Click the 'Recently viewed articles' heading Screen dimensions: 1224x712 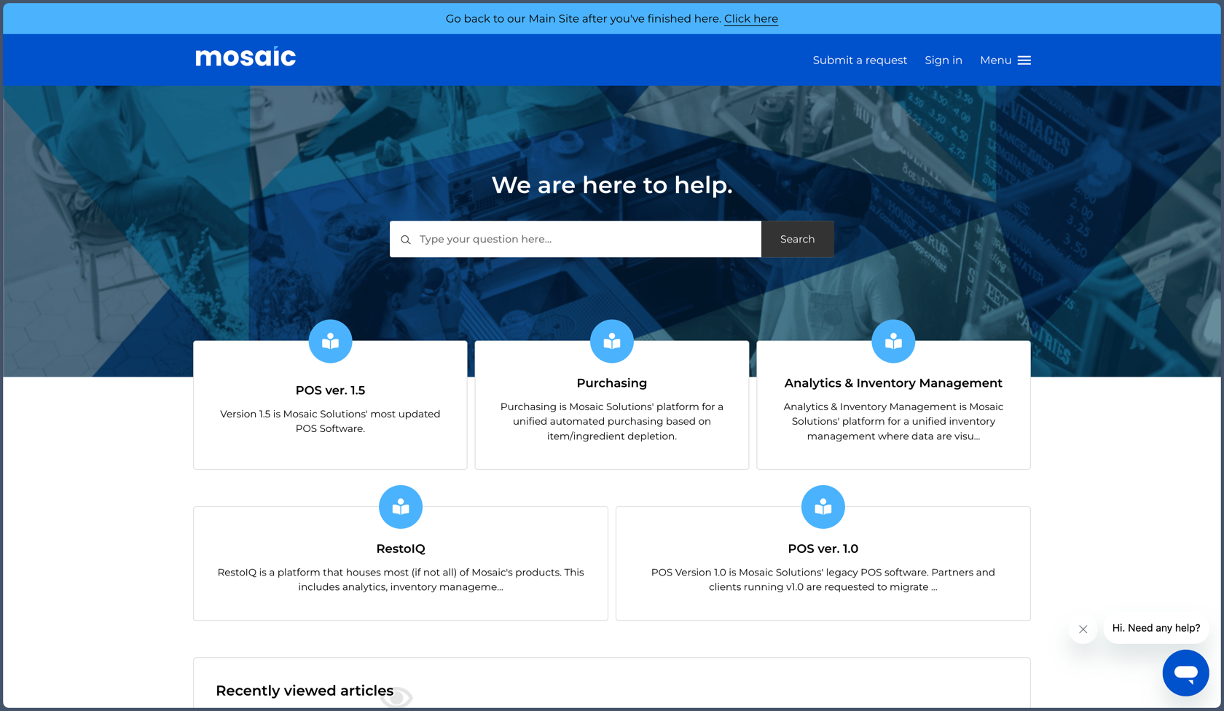(305, 691)
